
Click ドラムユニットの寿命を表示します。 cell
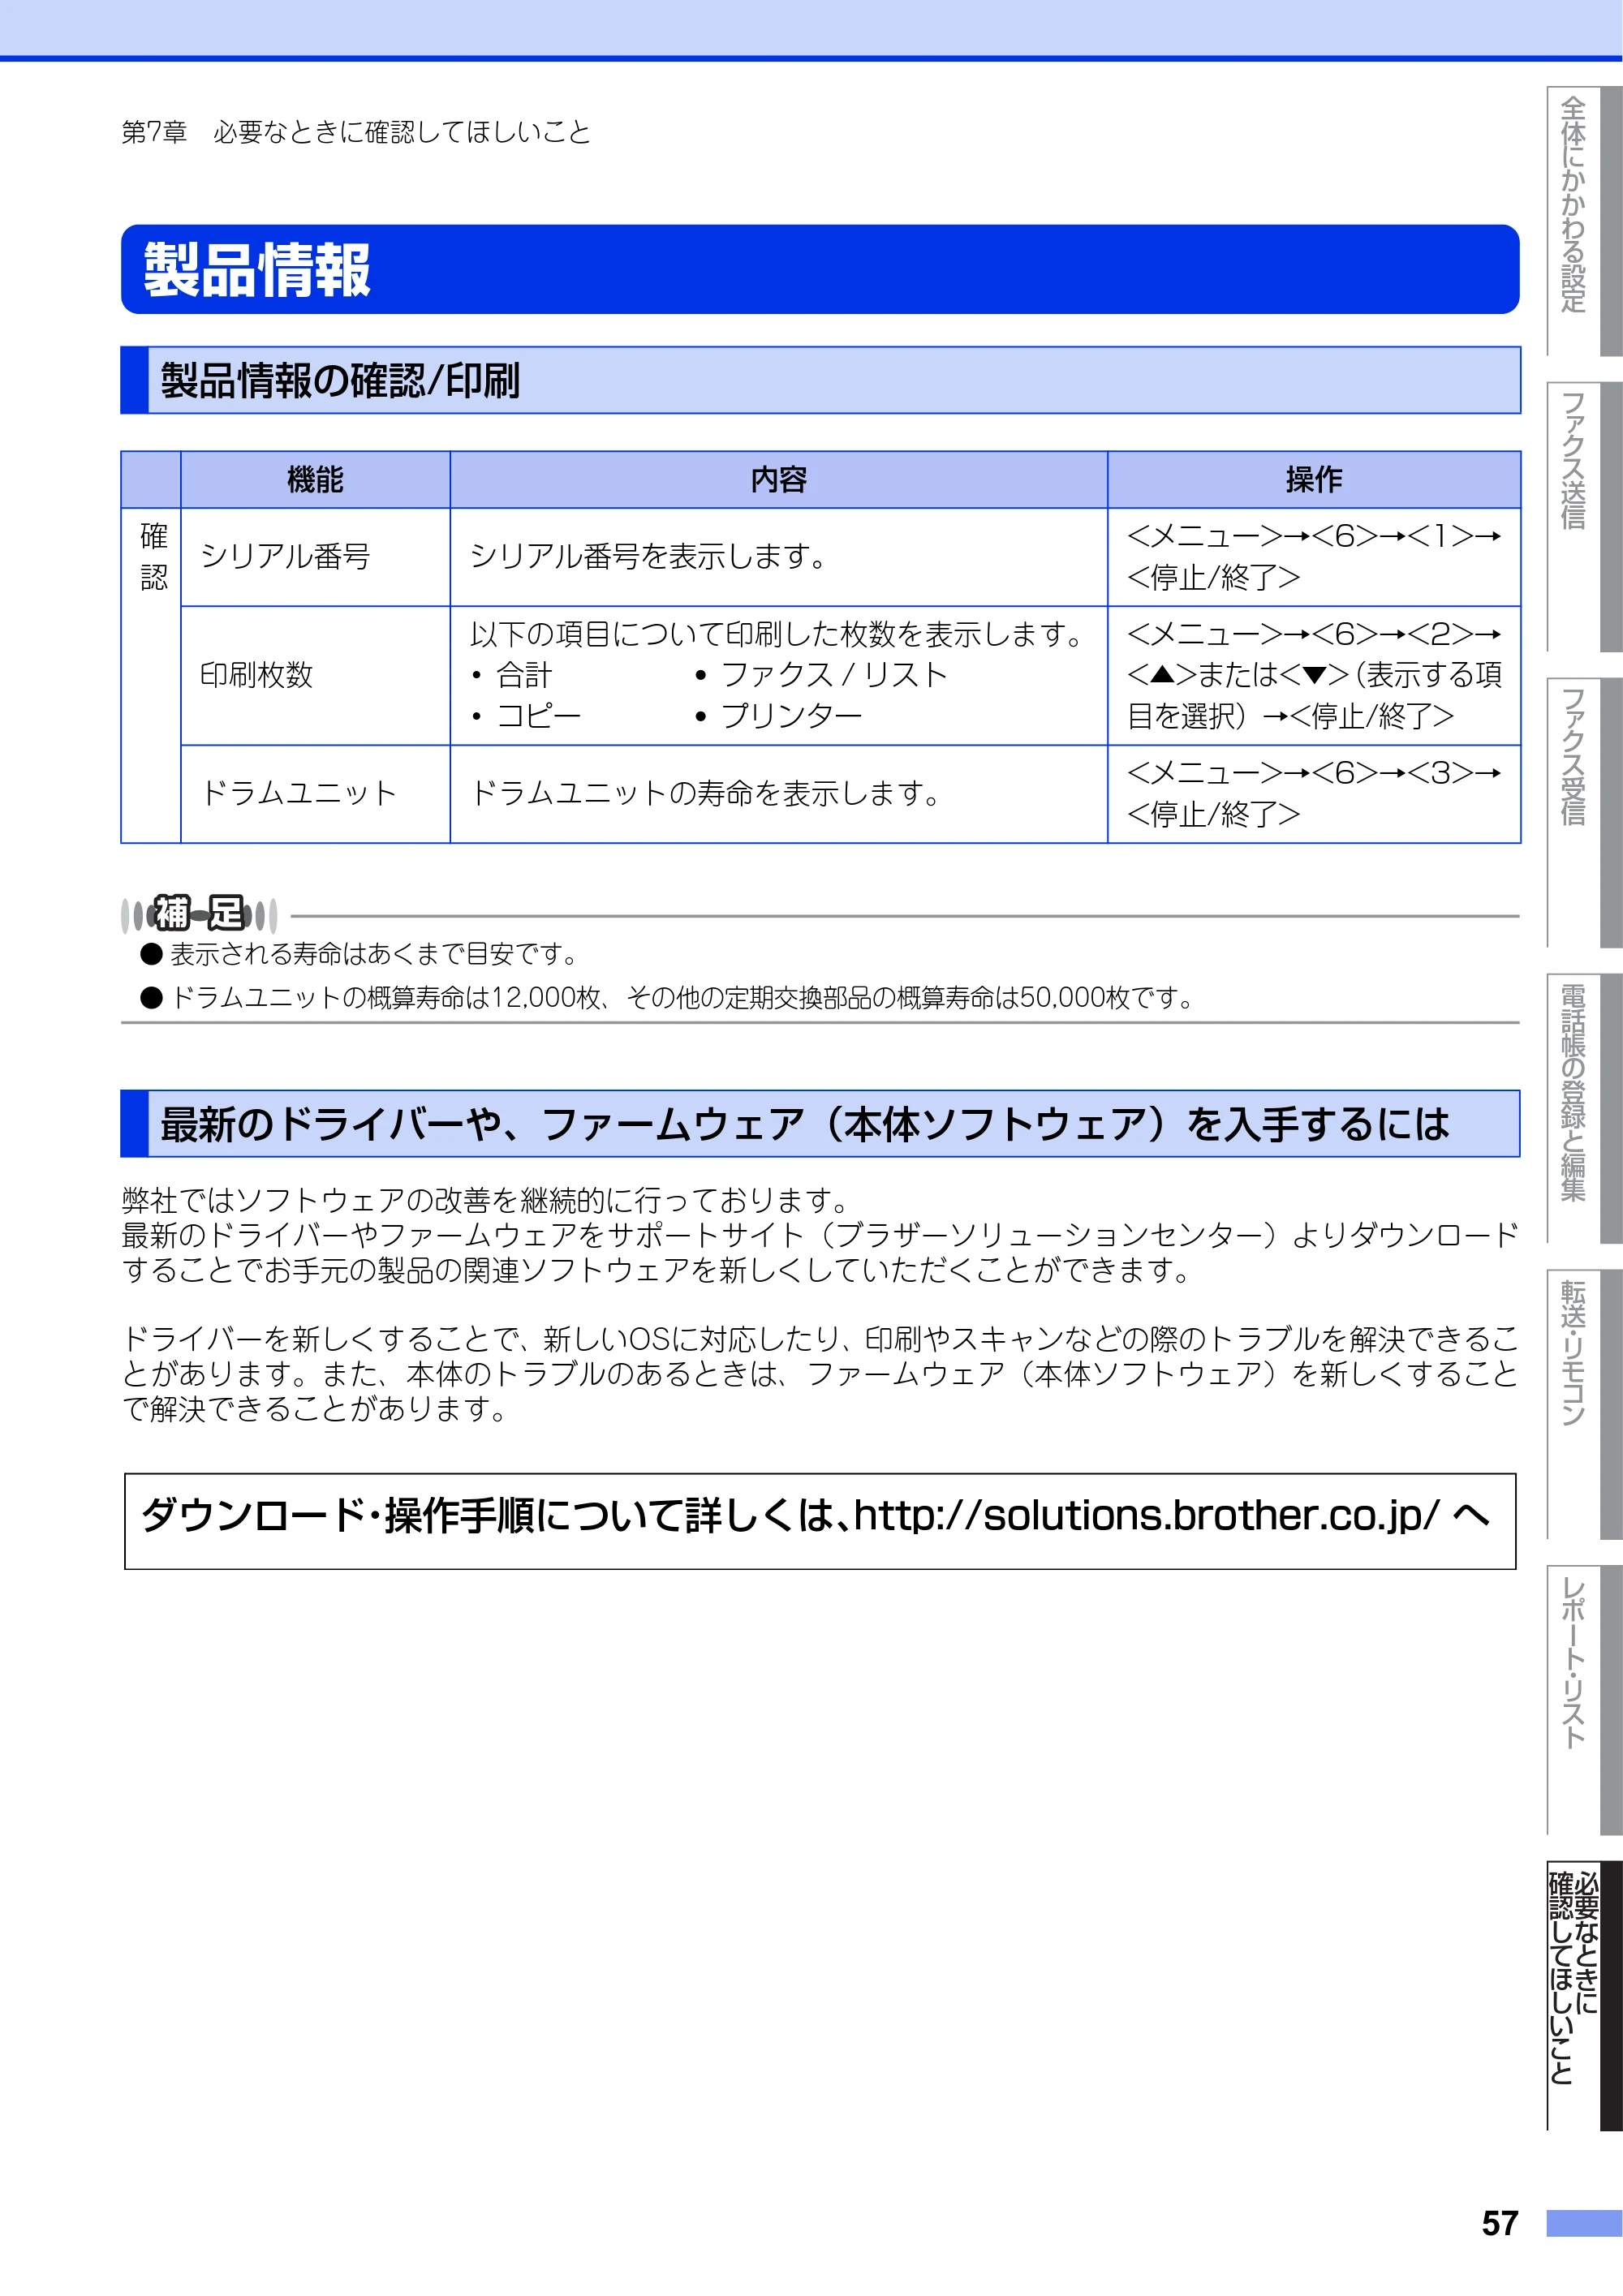[x=778, y=794]
